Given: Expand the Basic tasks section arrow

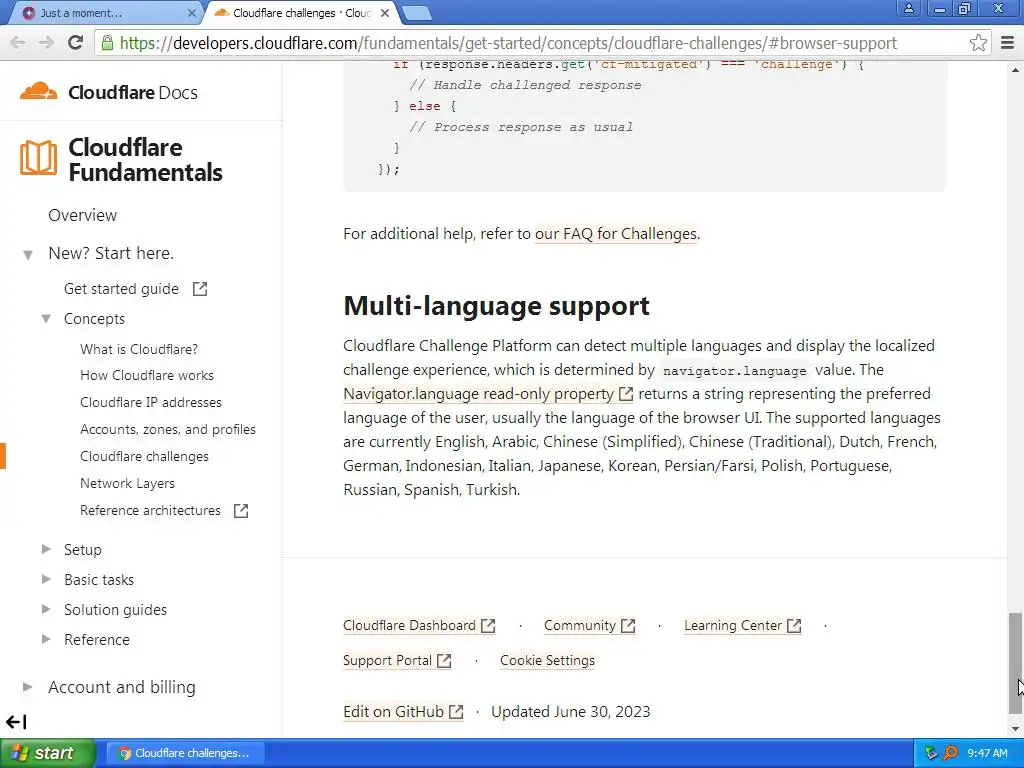Looking at the screenshot, I should (x=46, y=579).
